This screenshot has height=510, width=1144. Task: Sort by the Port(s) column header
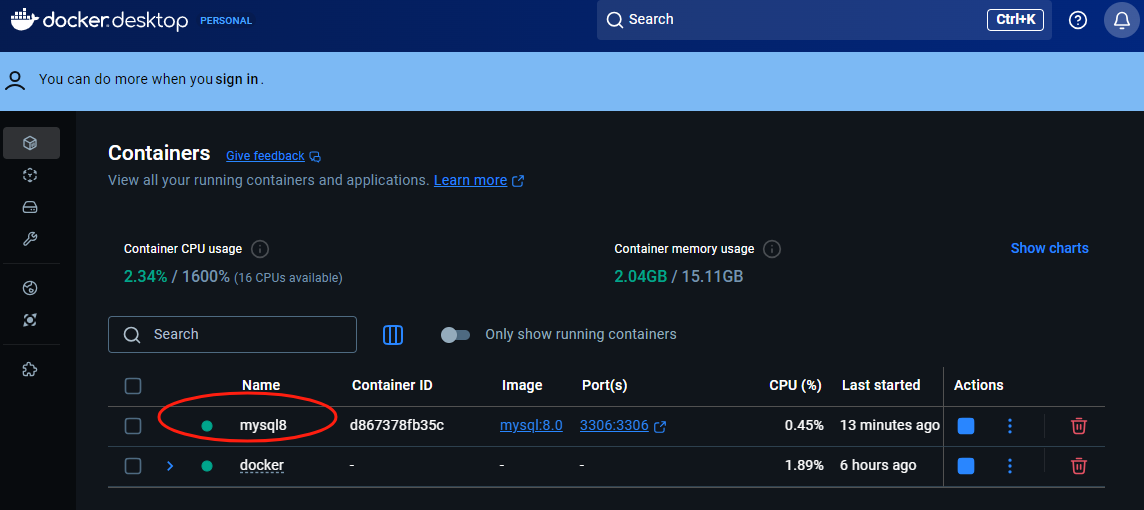tap(605, 385)
